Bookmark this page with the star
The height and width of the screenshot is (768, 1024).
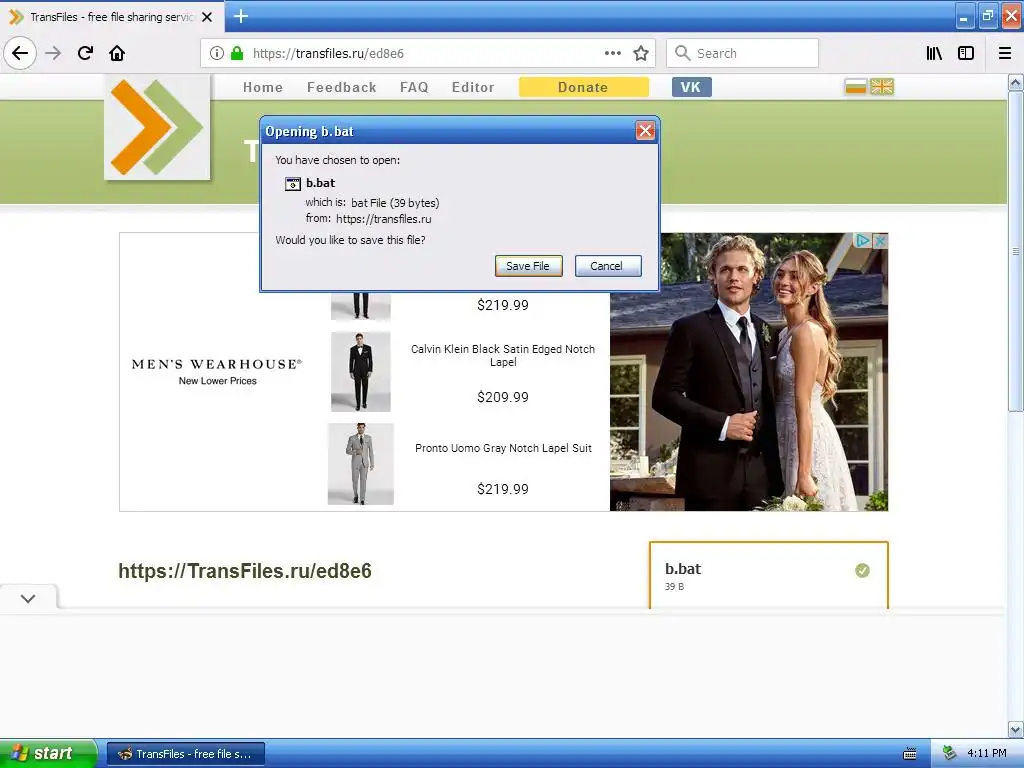(641, 53)
